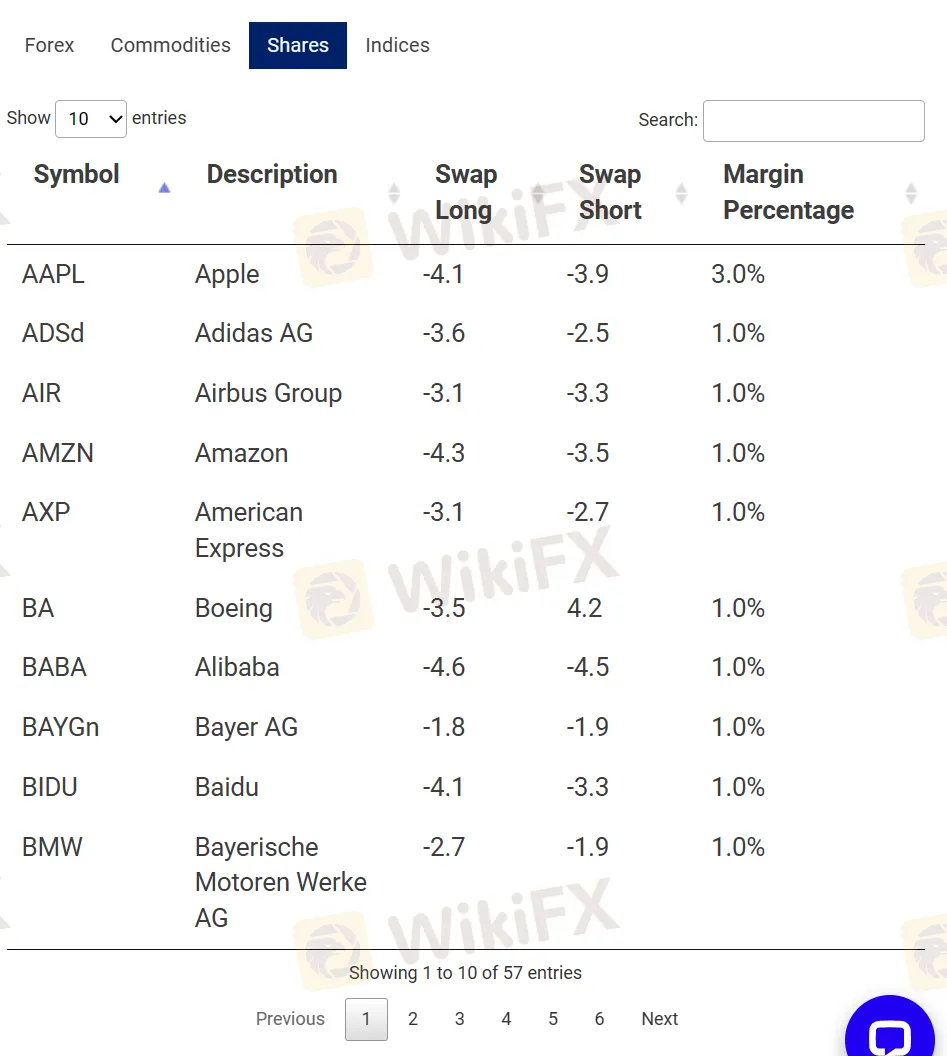Go to page 2 of entries
The width and height of the screenshot is (947, 1056).
coord(413,1019)
